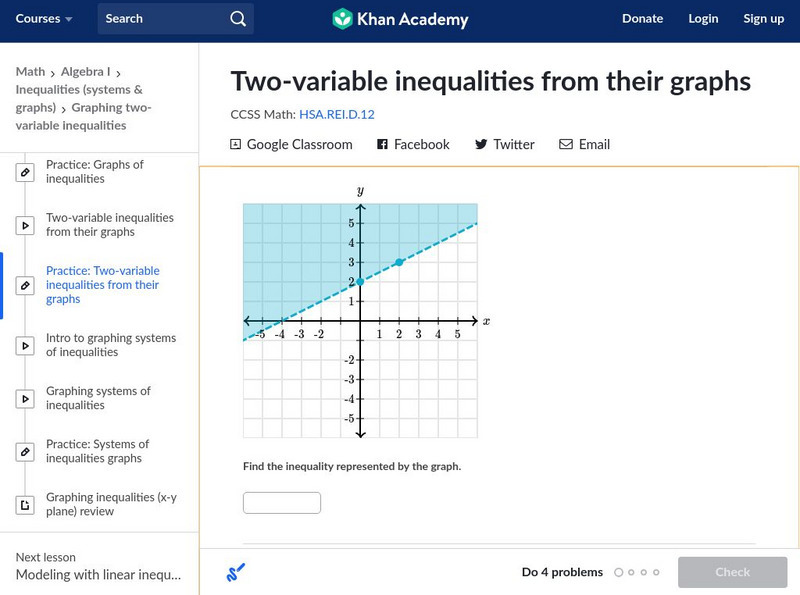Click the first problem progress dot
The image size is (800, 595).
click(x=619, y=573)
